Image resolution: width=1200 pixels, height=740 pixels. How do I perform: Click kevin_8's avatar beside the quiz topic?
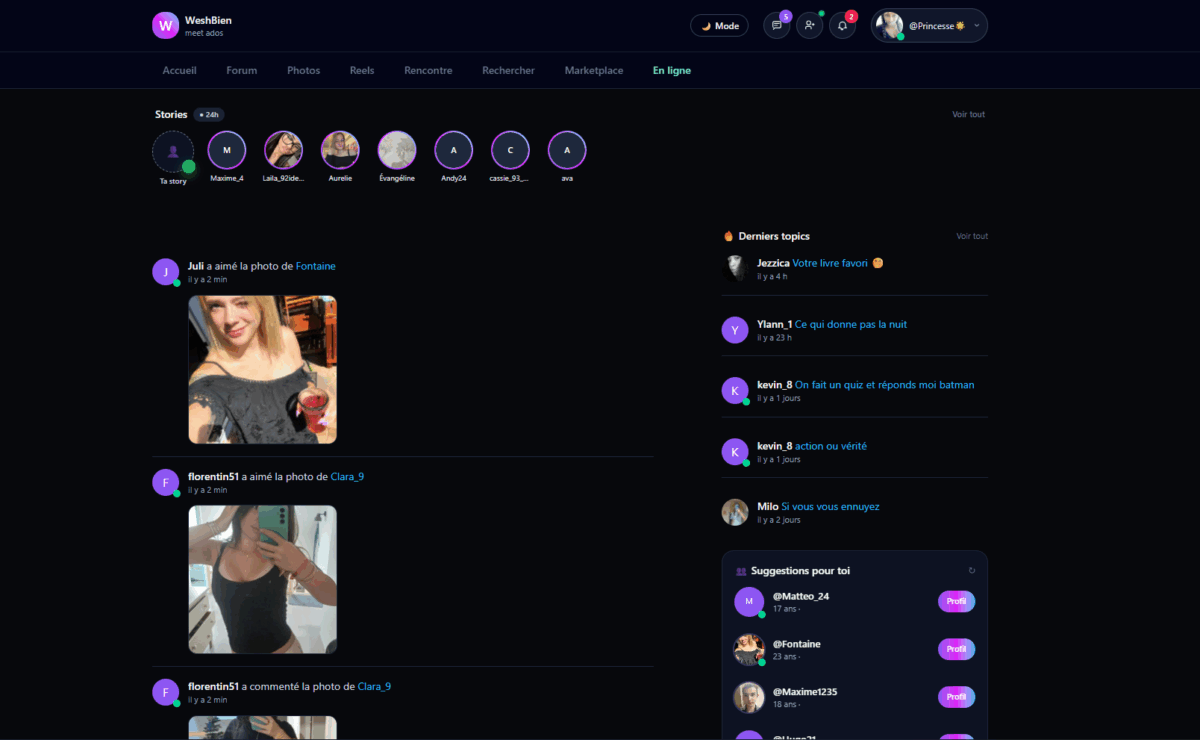[735, 391]
